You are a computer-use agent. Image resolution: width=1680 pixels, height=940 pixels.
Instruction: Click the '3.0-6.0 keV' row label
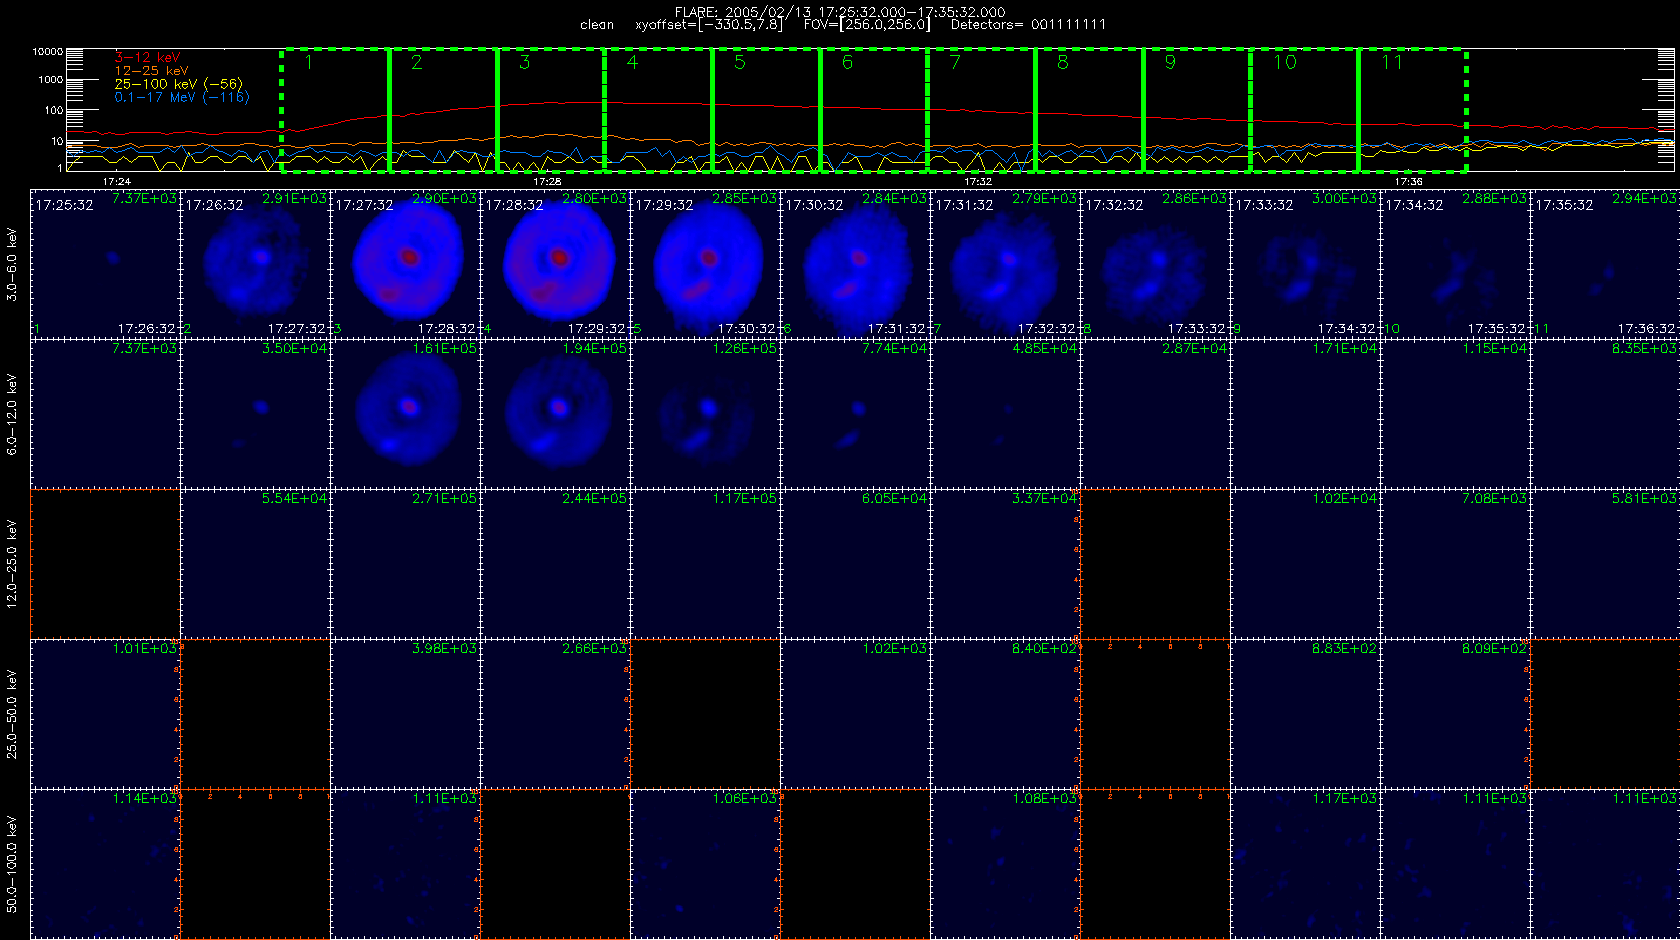pos(12,264)
